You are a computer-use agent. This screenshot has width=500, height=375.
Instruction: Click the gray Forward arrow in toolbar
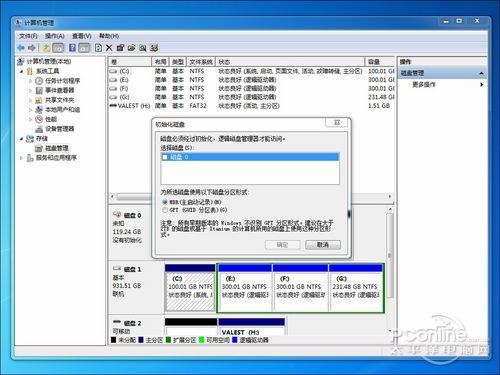pos(32,48)
